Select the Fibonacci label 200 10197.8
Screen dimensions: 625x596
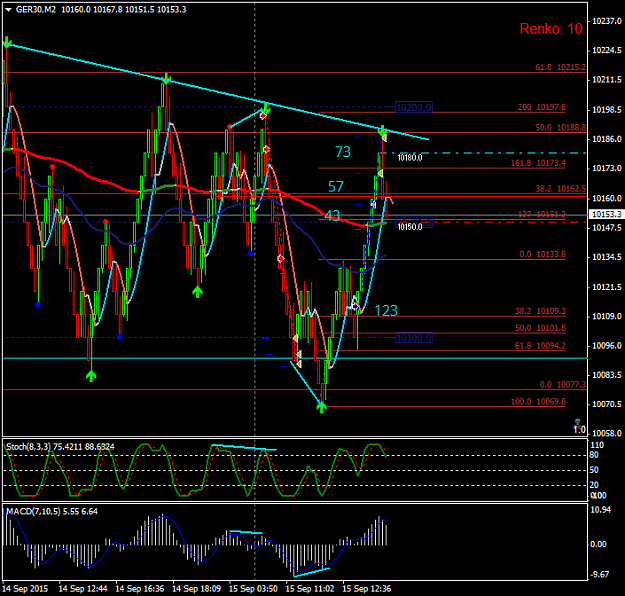pos(542,107)
